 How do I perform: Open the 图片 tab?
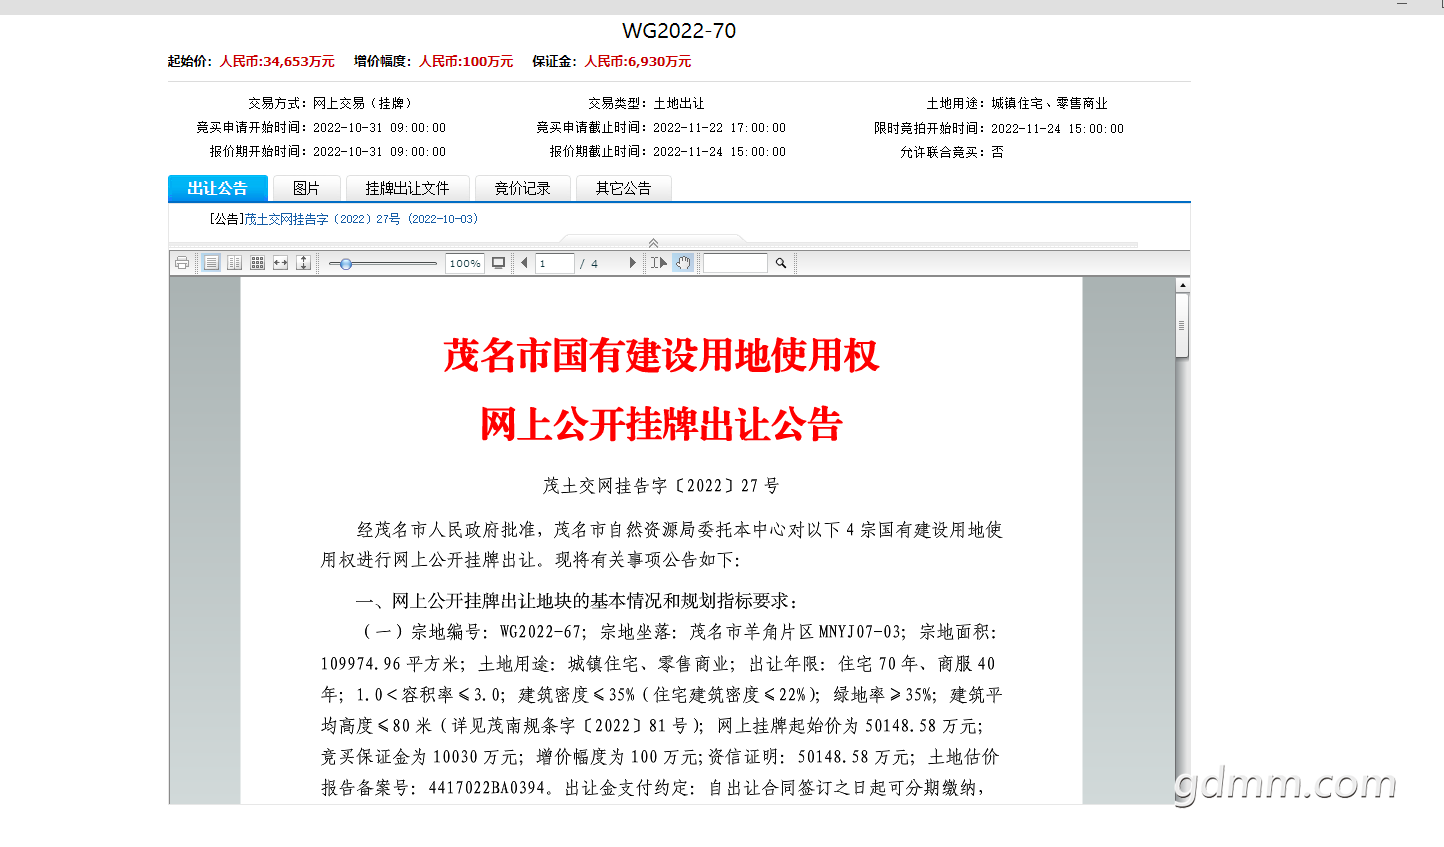(x=306, y=188)
